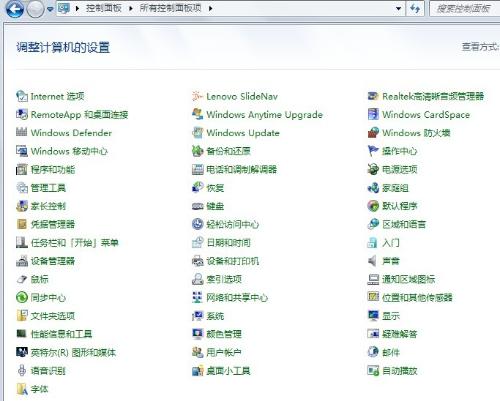The height and width of the screenshot is (401, 500).
Task: Open 文件夹选项 link
Action: tap(53, 316)
